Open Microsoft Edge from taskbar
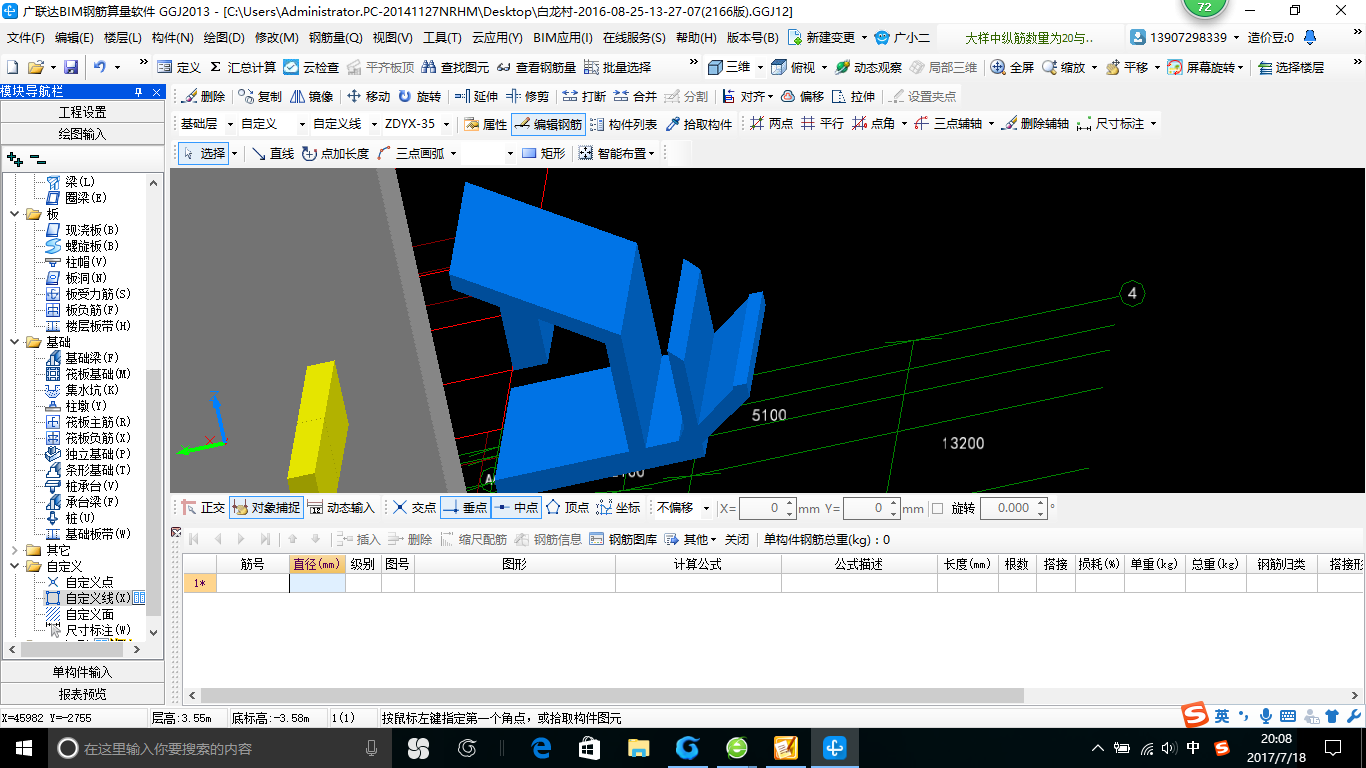 [x=542, y=748]
